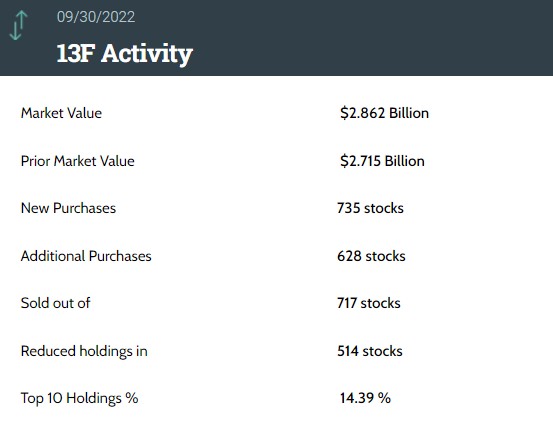Select the 09/30/2022 date text
Image resolution: width=553 pixels, height=423 pixels.
(96, 17)
